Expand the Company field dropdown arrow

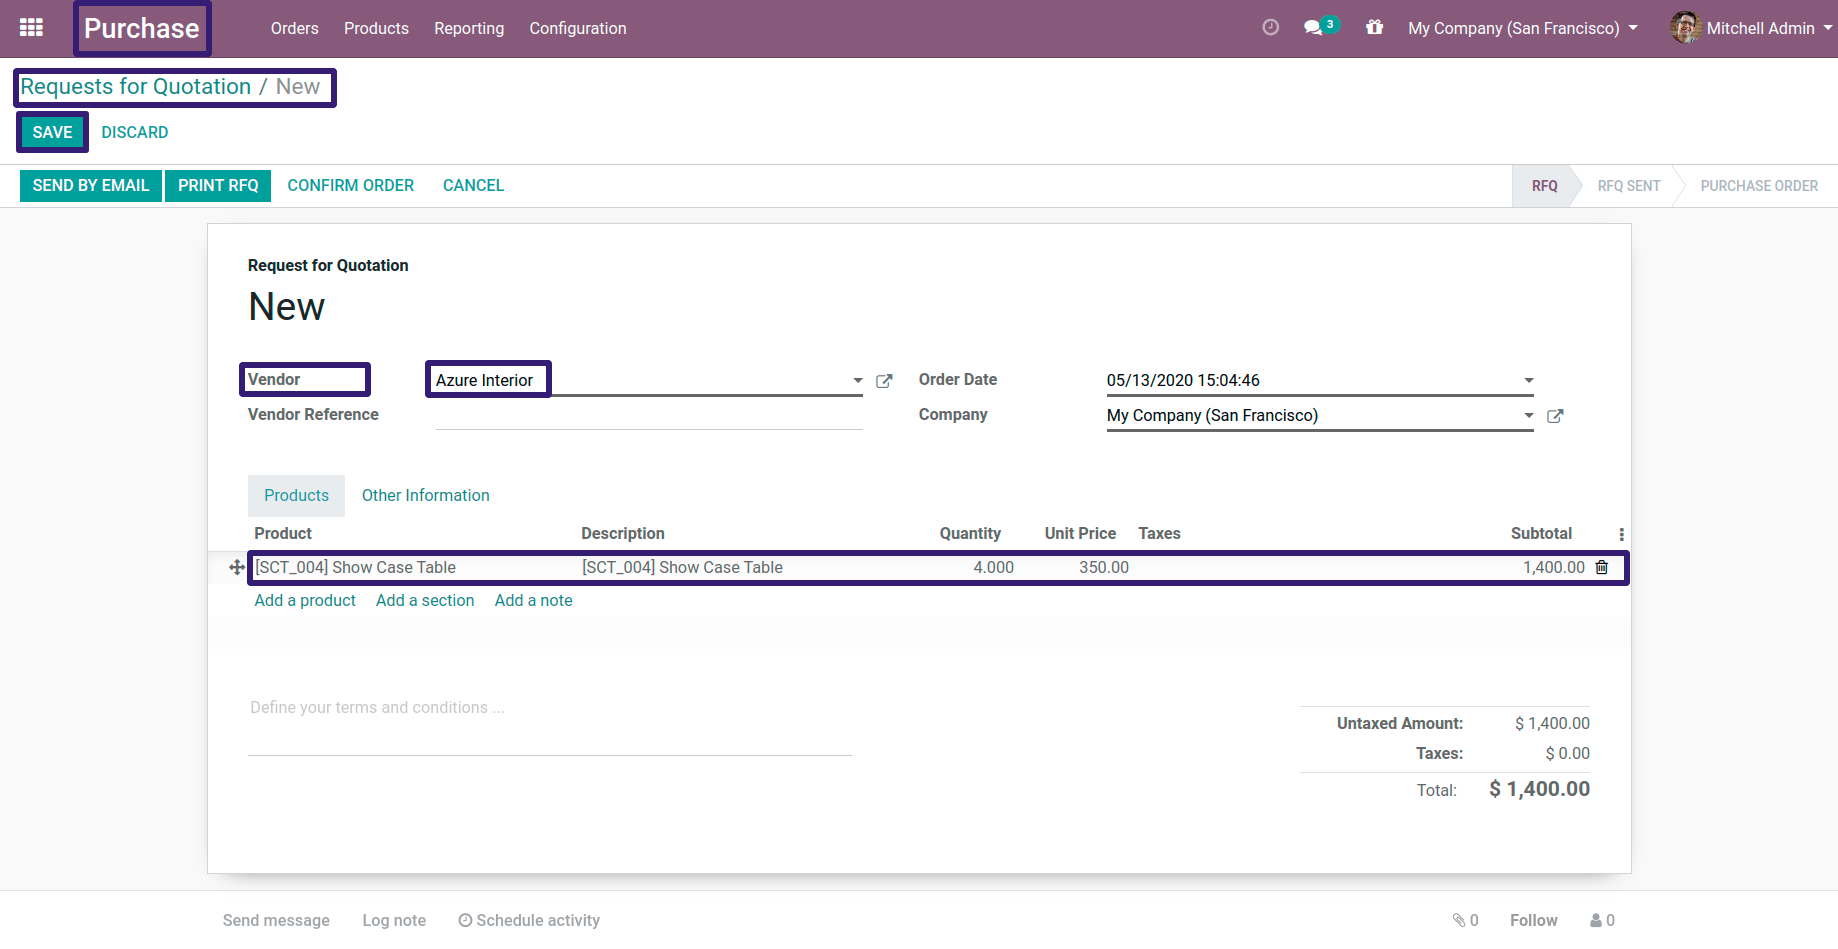[1528, 416]
